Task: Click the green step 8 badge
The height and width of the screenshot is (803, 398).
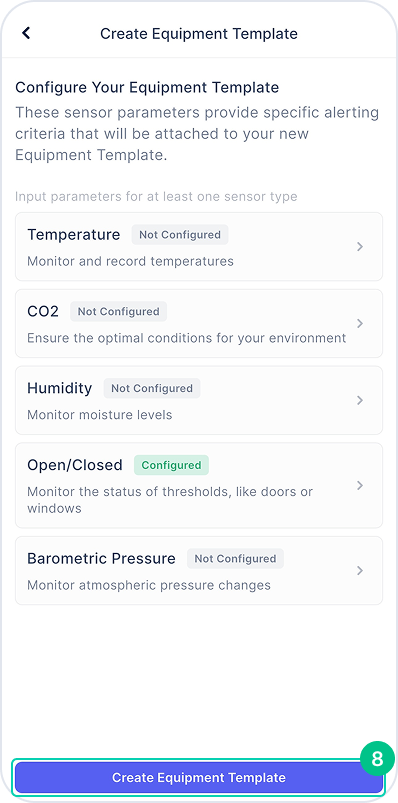Action: pos(377,758)
